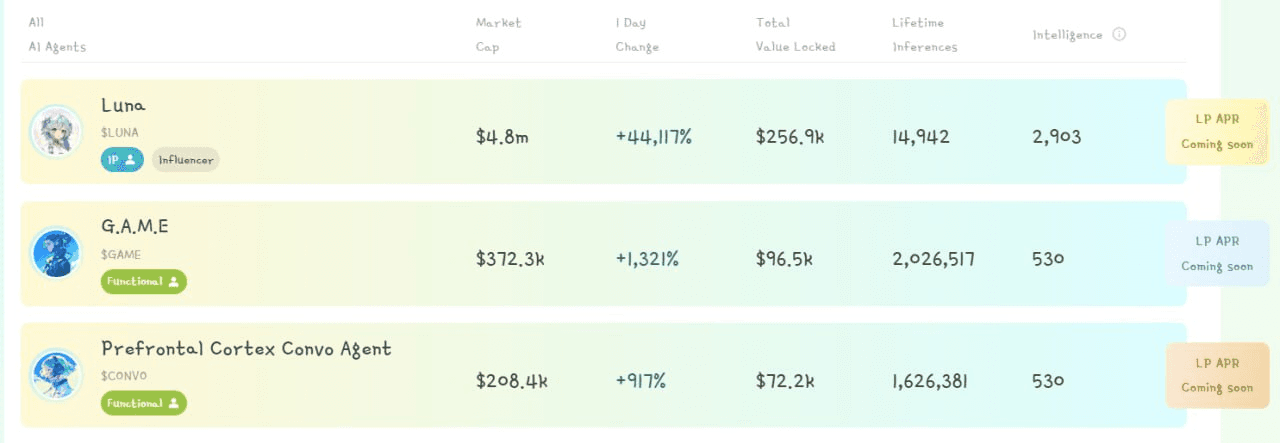Click the Luna agent avatar
This screenshot has height=443, width=1280.
pos(56,131)
